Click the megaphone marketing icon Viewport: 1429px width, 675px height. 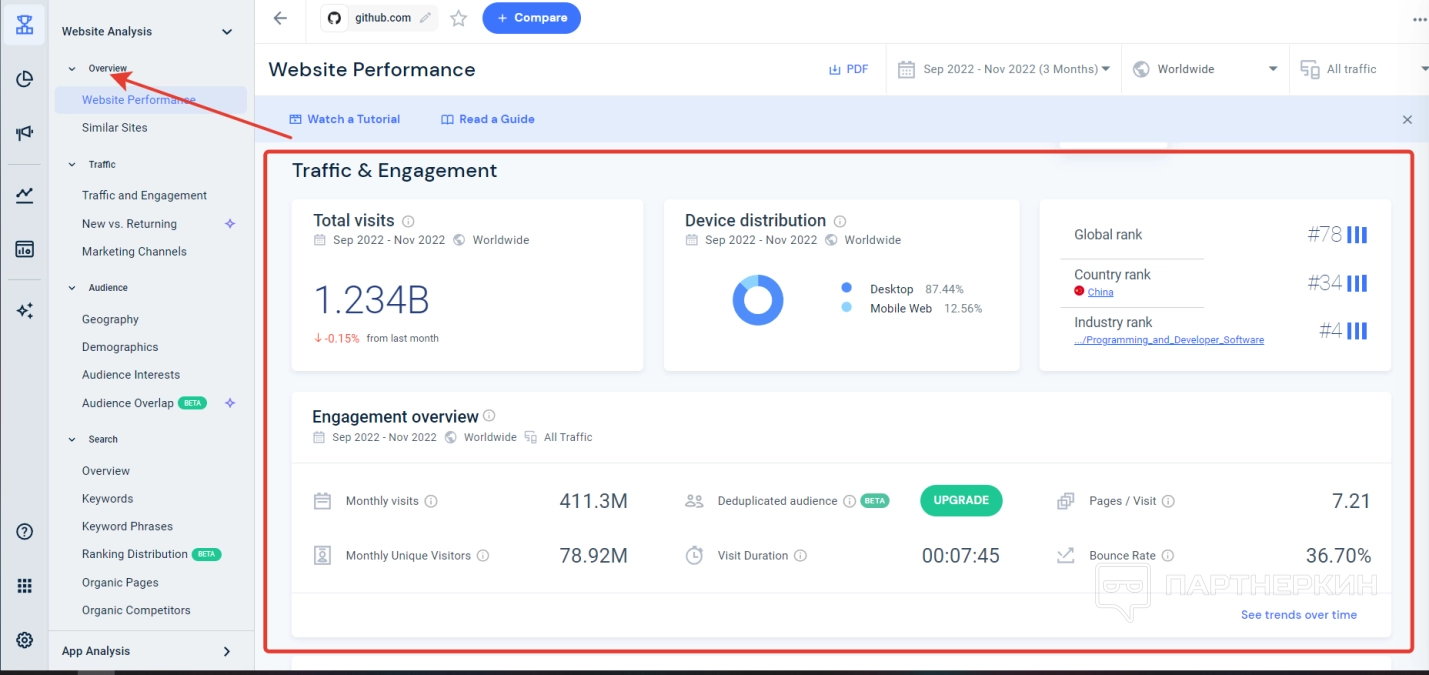pyautogui.click(x=25, y=133)
